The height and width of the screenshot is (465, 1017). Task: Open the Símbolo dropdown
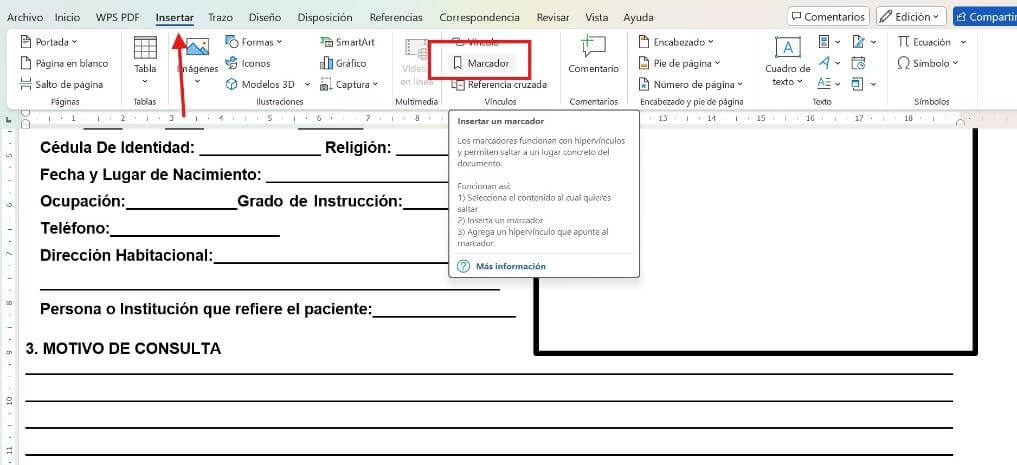tap(927, 63)
